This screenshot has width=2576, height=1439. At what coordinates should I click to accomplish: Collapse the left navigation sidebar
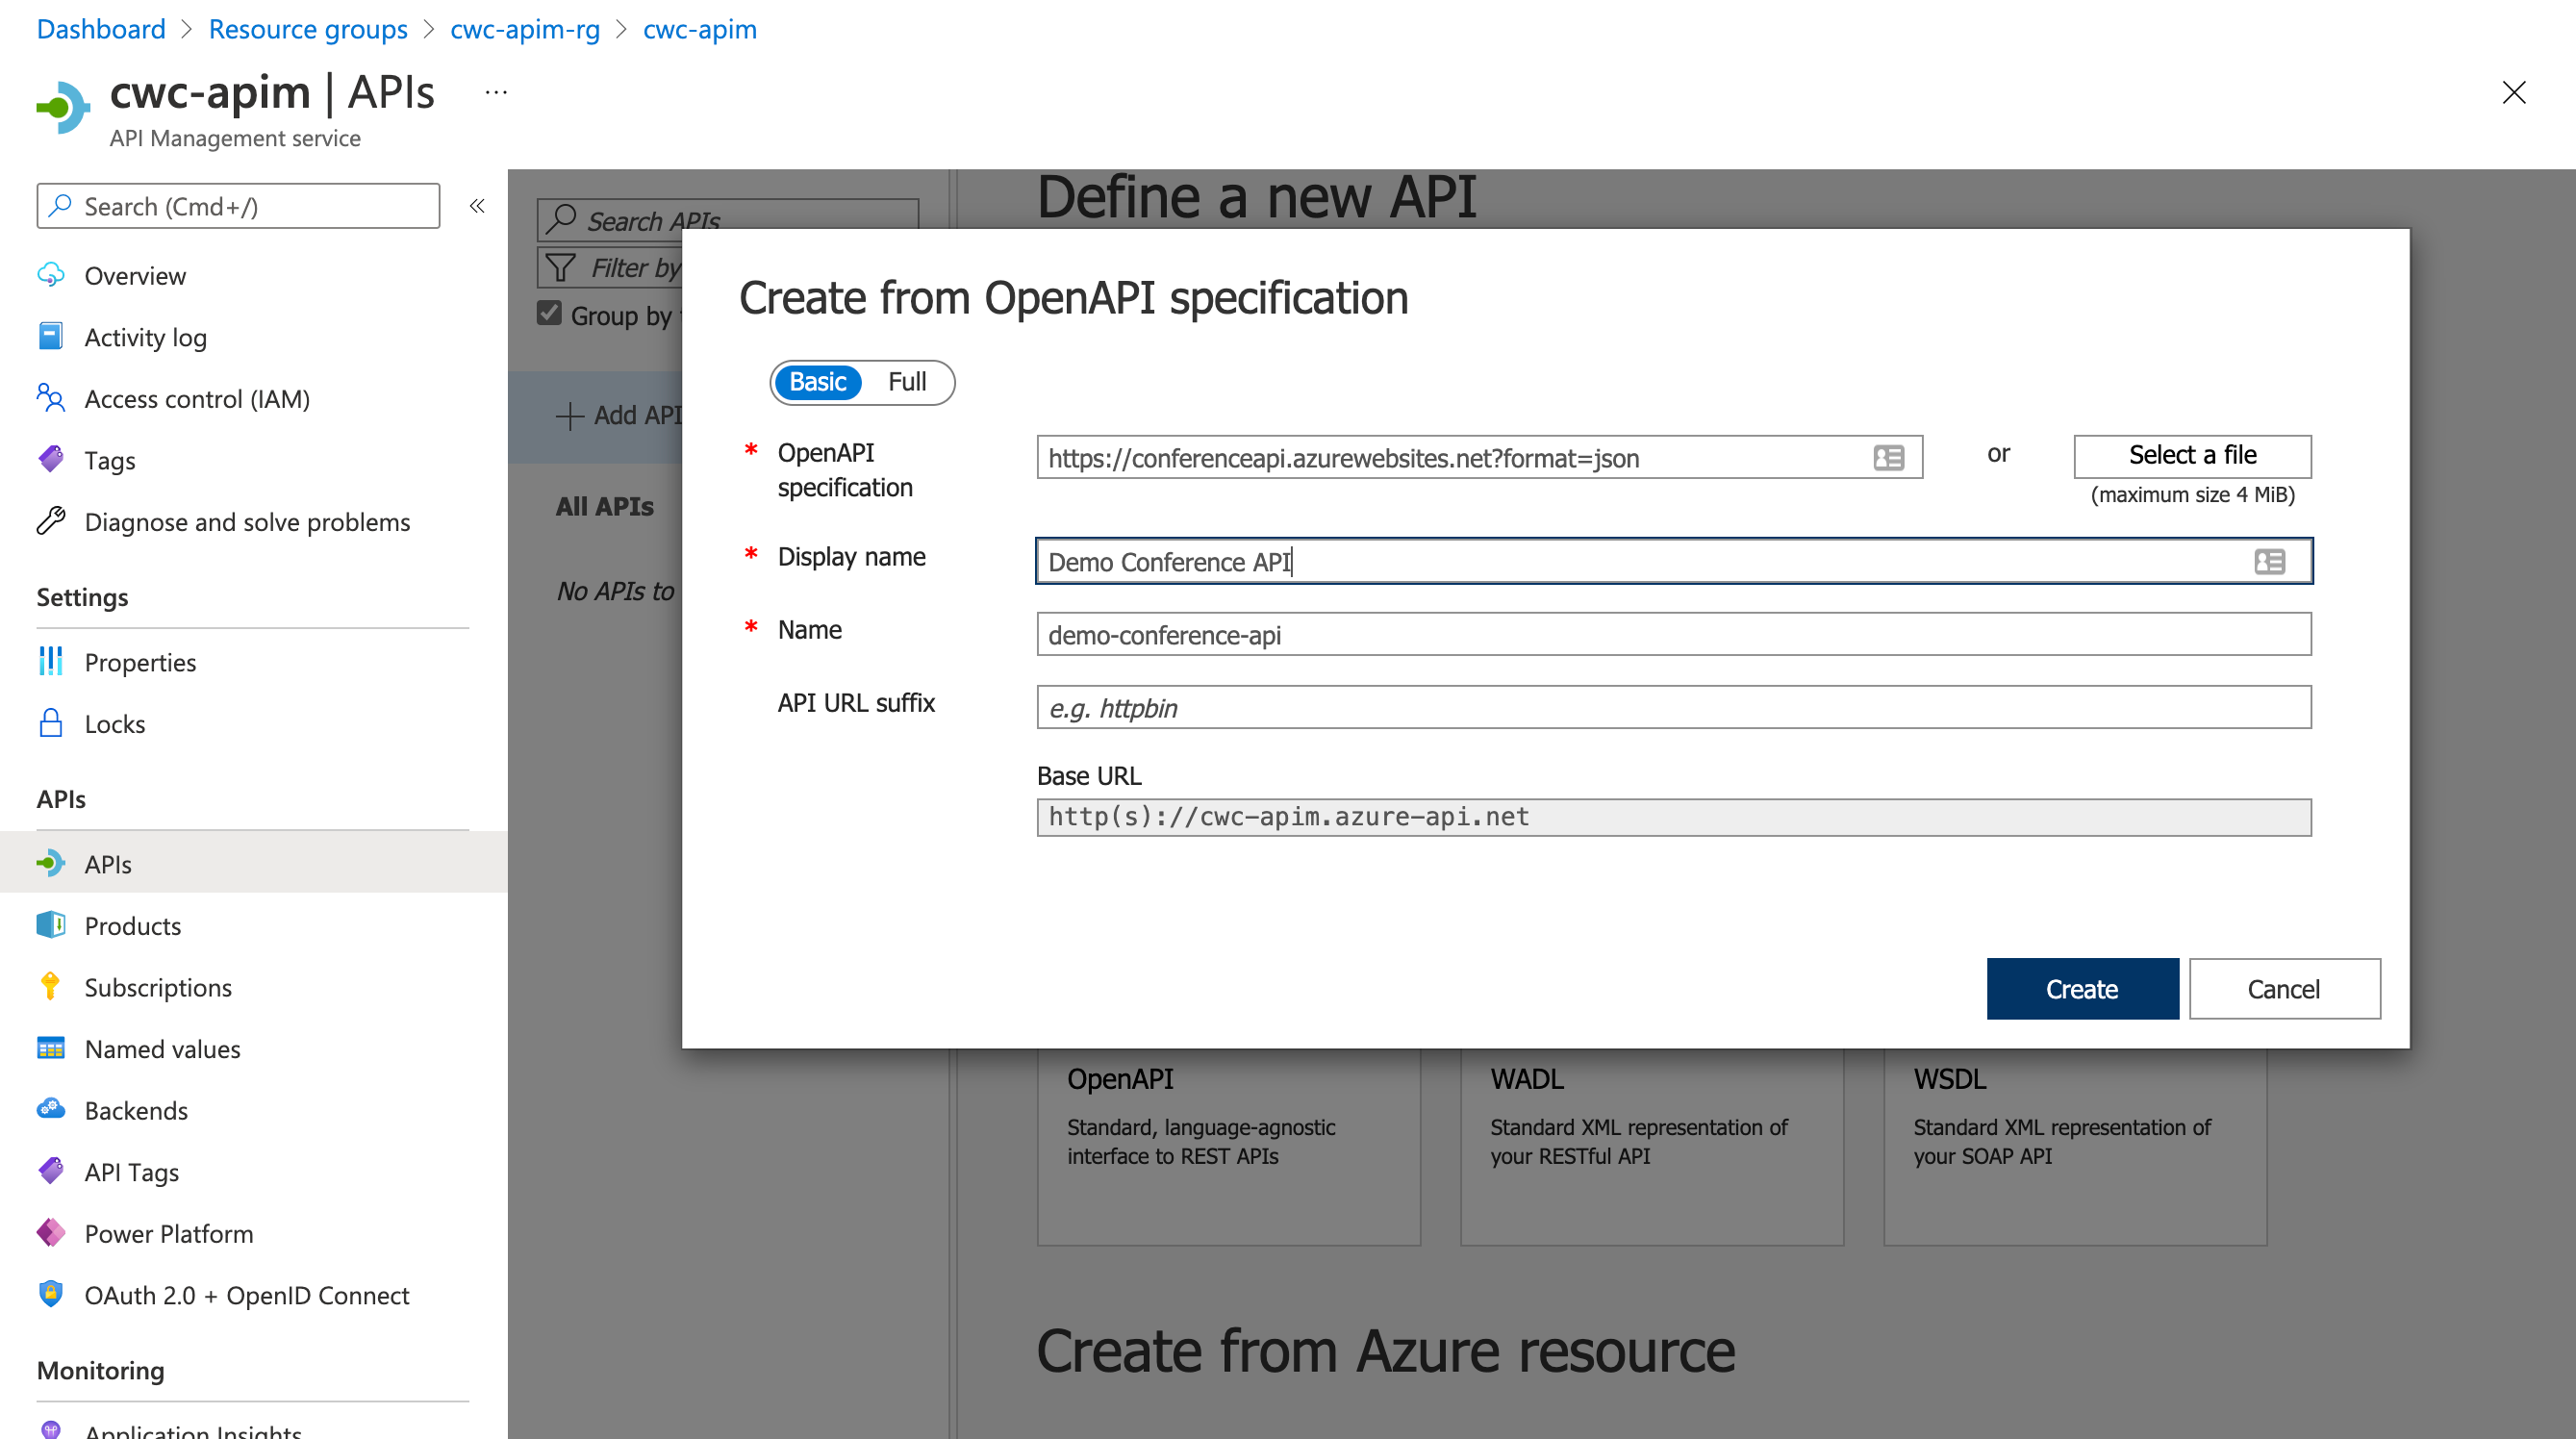pos(477,205)
